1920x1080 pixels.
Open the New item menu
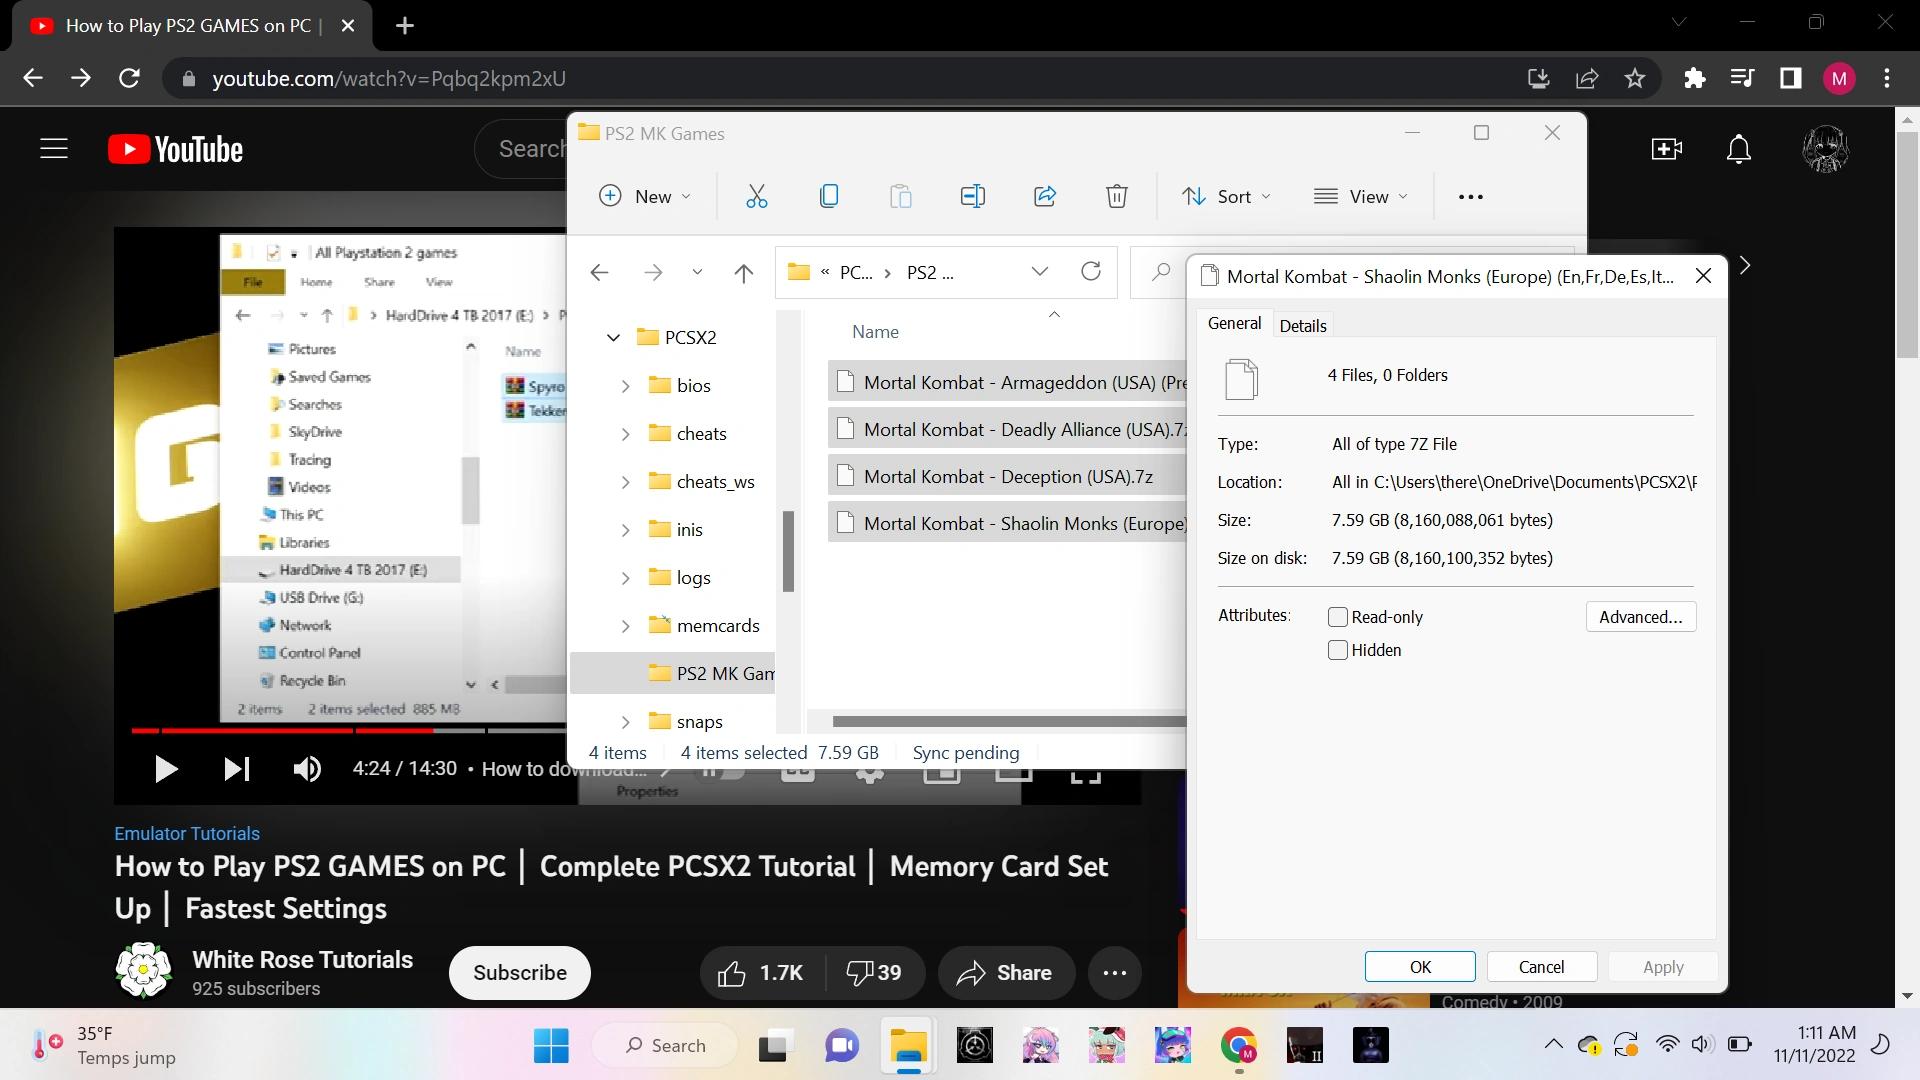(x=645, y=197)
